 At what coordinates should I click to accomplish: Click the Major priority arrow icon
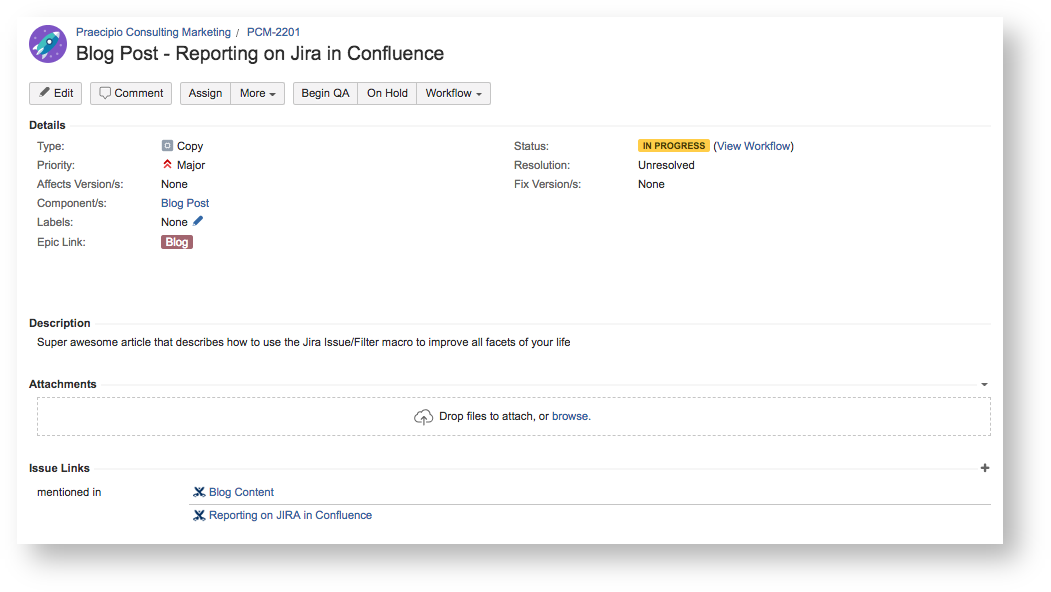(167, 164)
